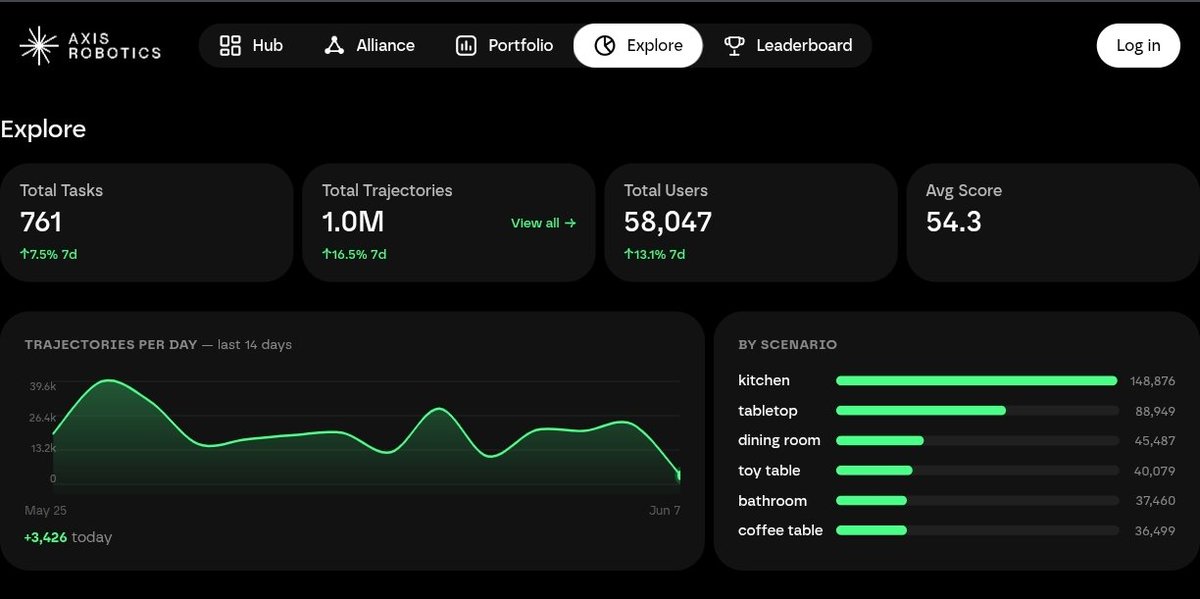The width and height of the screenshot is (1200, 599).
Task: Click the TRAJECTORIES PER DAY chart title
Action: (111, 345)
